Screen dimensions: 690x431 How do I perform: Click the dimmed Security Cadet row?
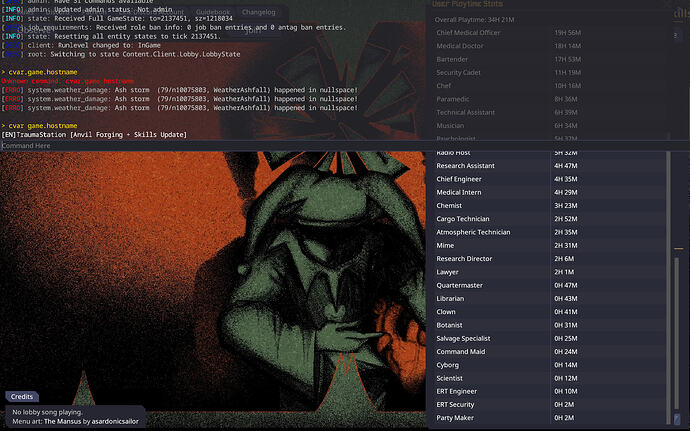[550, 72]
